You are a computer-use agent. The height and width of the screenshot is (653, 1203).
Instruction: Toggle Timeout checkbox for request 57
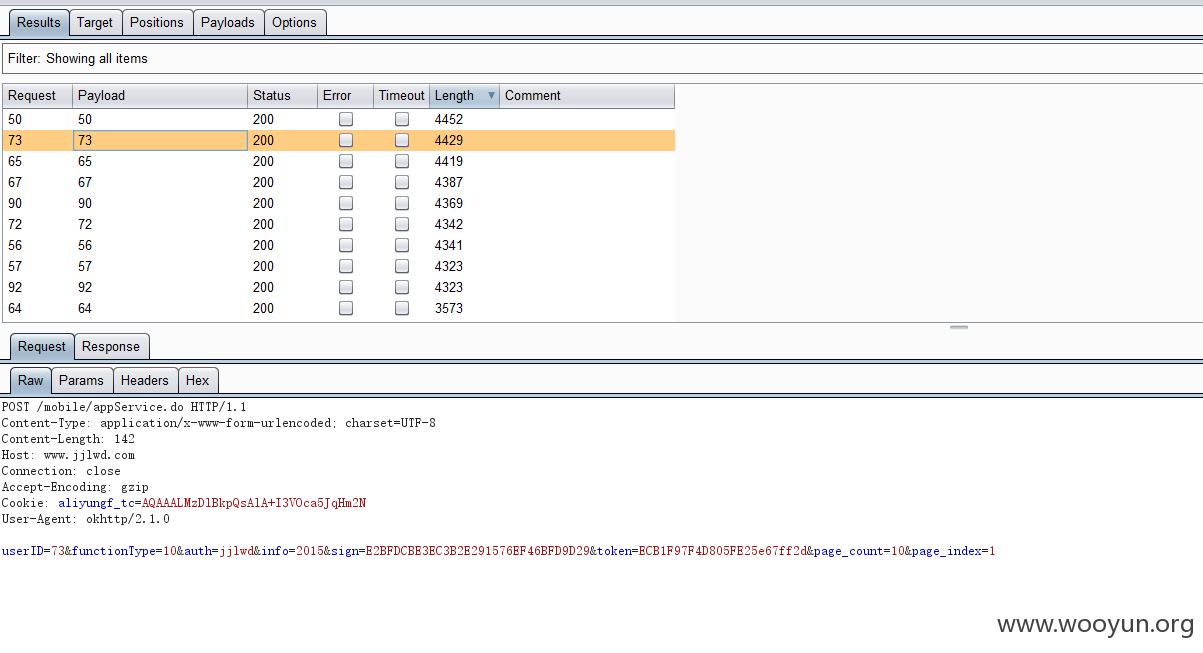pos(402,266)
